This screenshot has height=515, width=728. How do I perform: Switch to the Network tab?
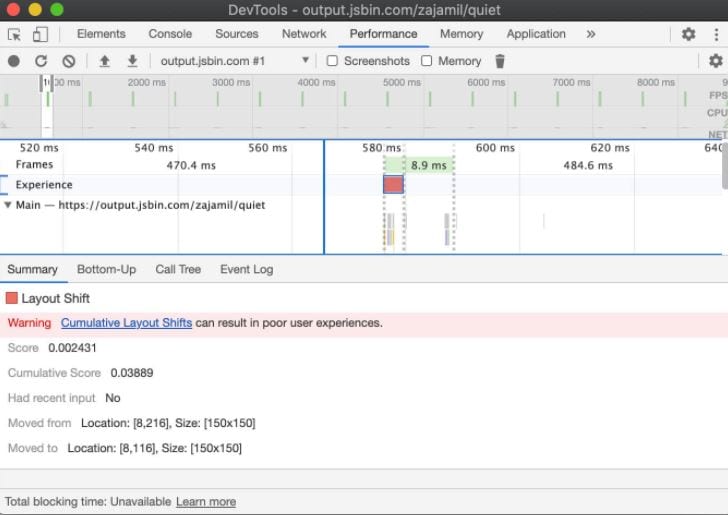[304, 34]
